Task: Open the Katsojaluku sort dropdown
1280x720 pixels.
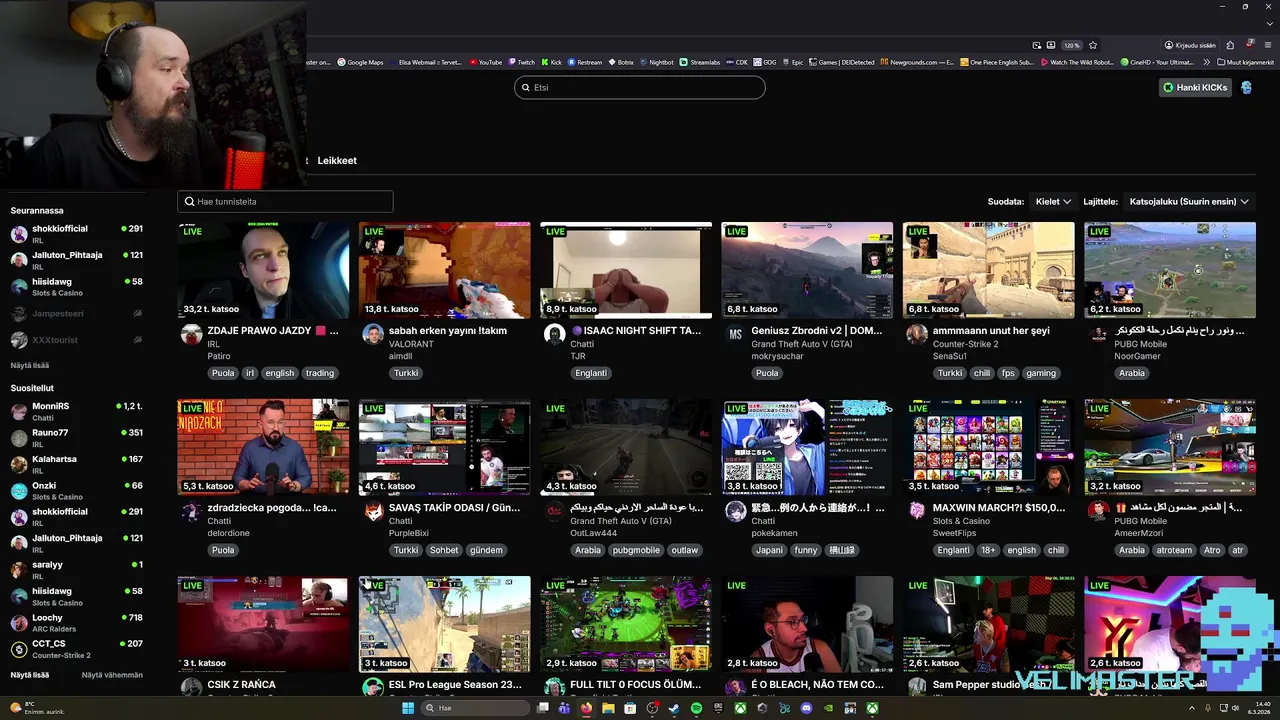Action: (x=1189, y=201)
